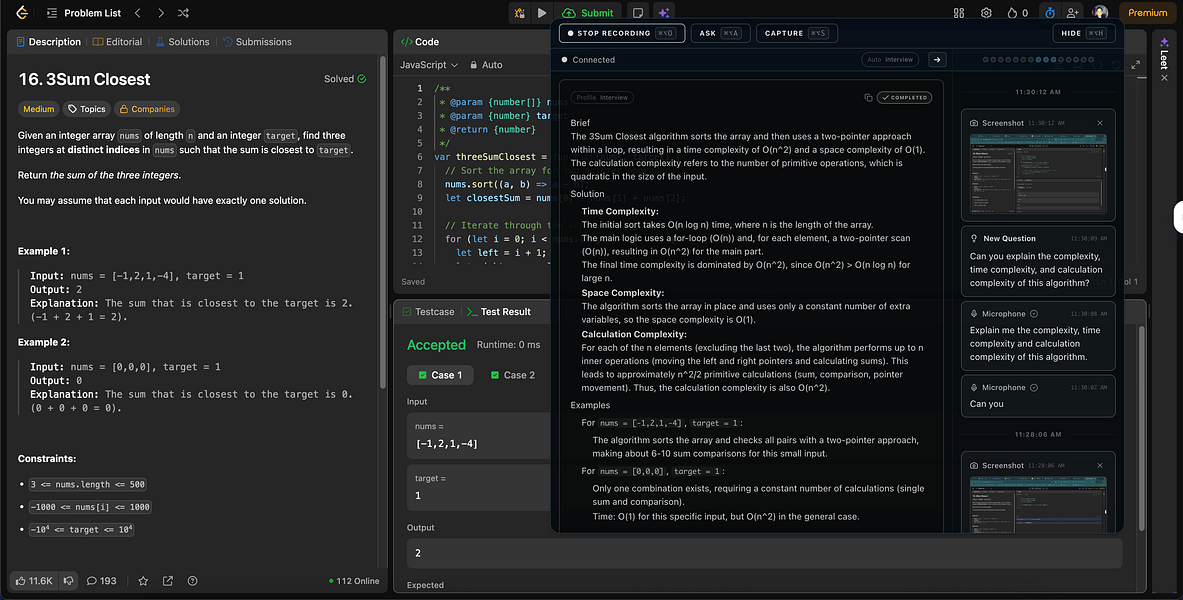This screenshot has height=600, width=1183.
Task: Click the Premium button
Action: click(1148, 13)
